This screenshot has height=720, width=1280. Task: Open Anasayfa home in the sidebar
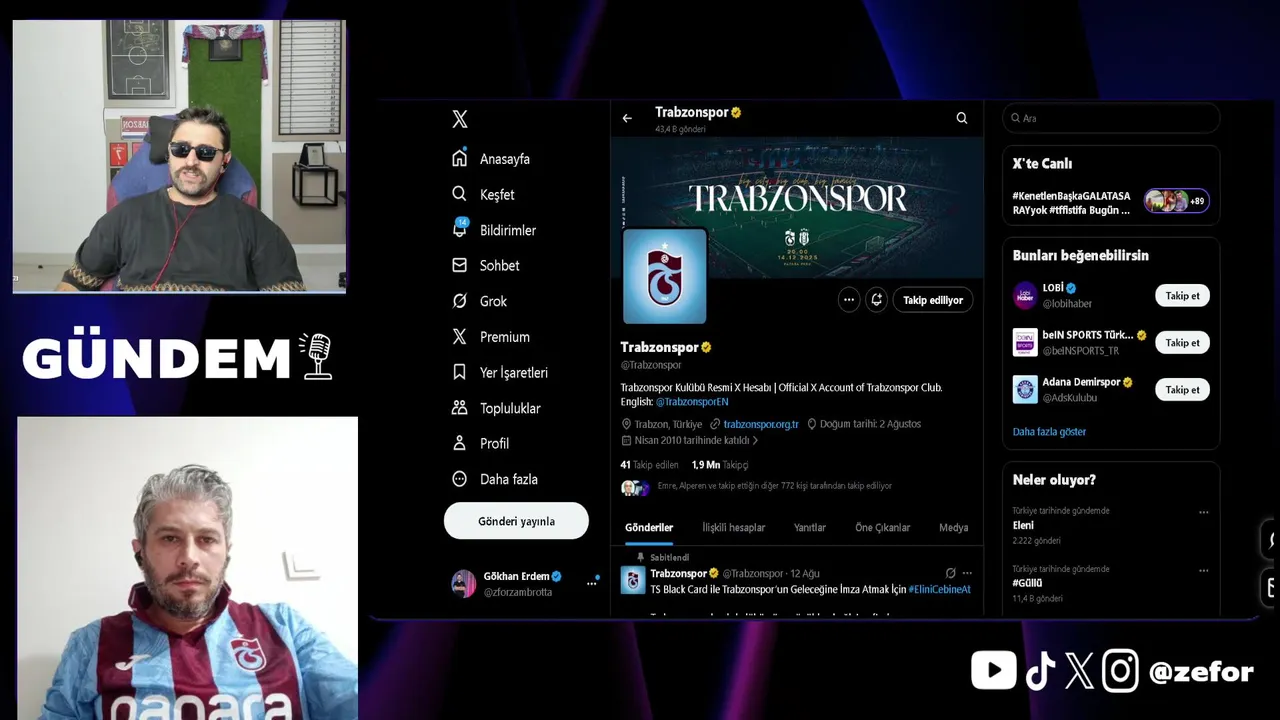[x=491, y=159]
